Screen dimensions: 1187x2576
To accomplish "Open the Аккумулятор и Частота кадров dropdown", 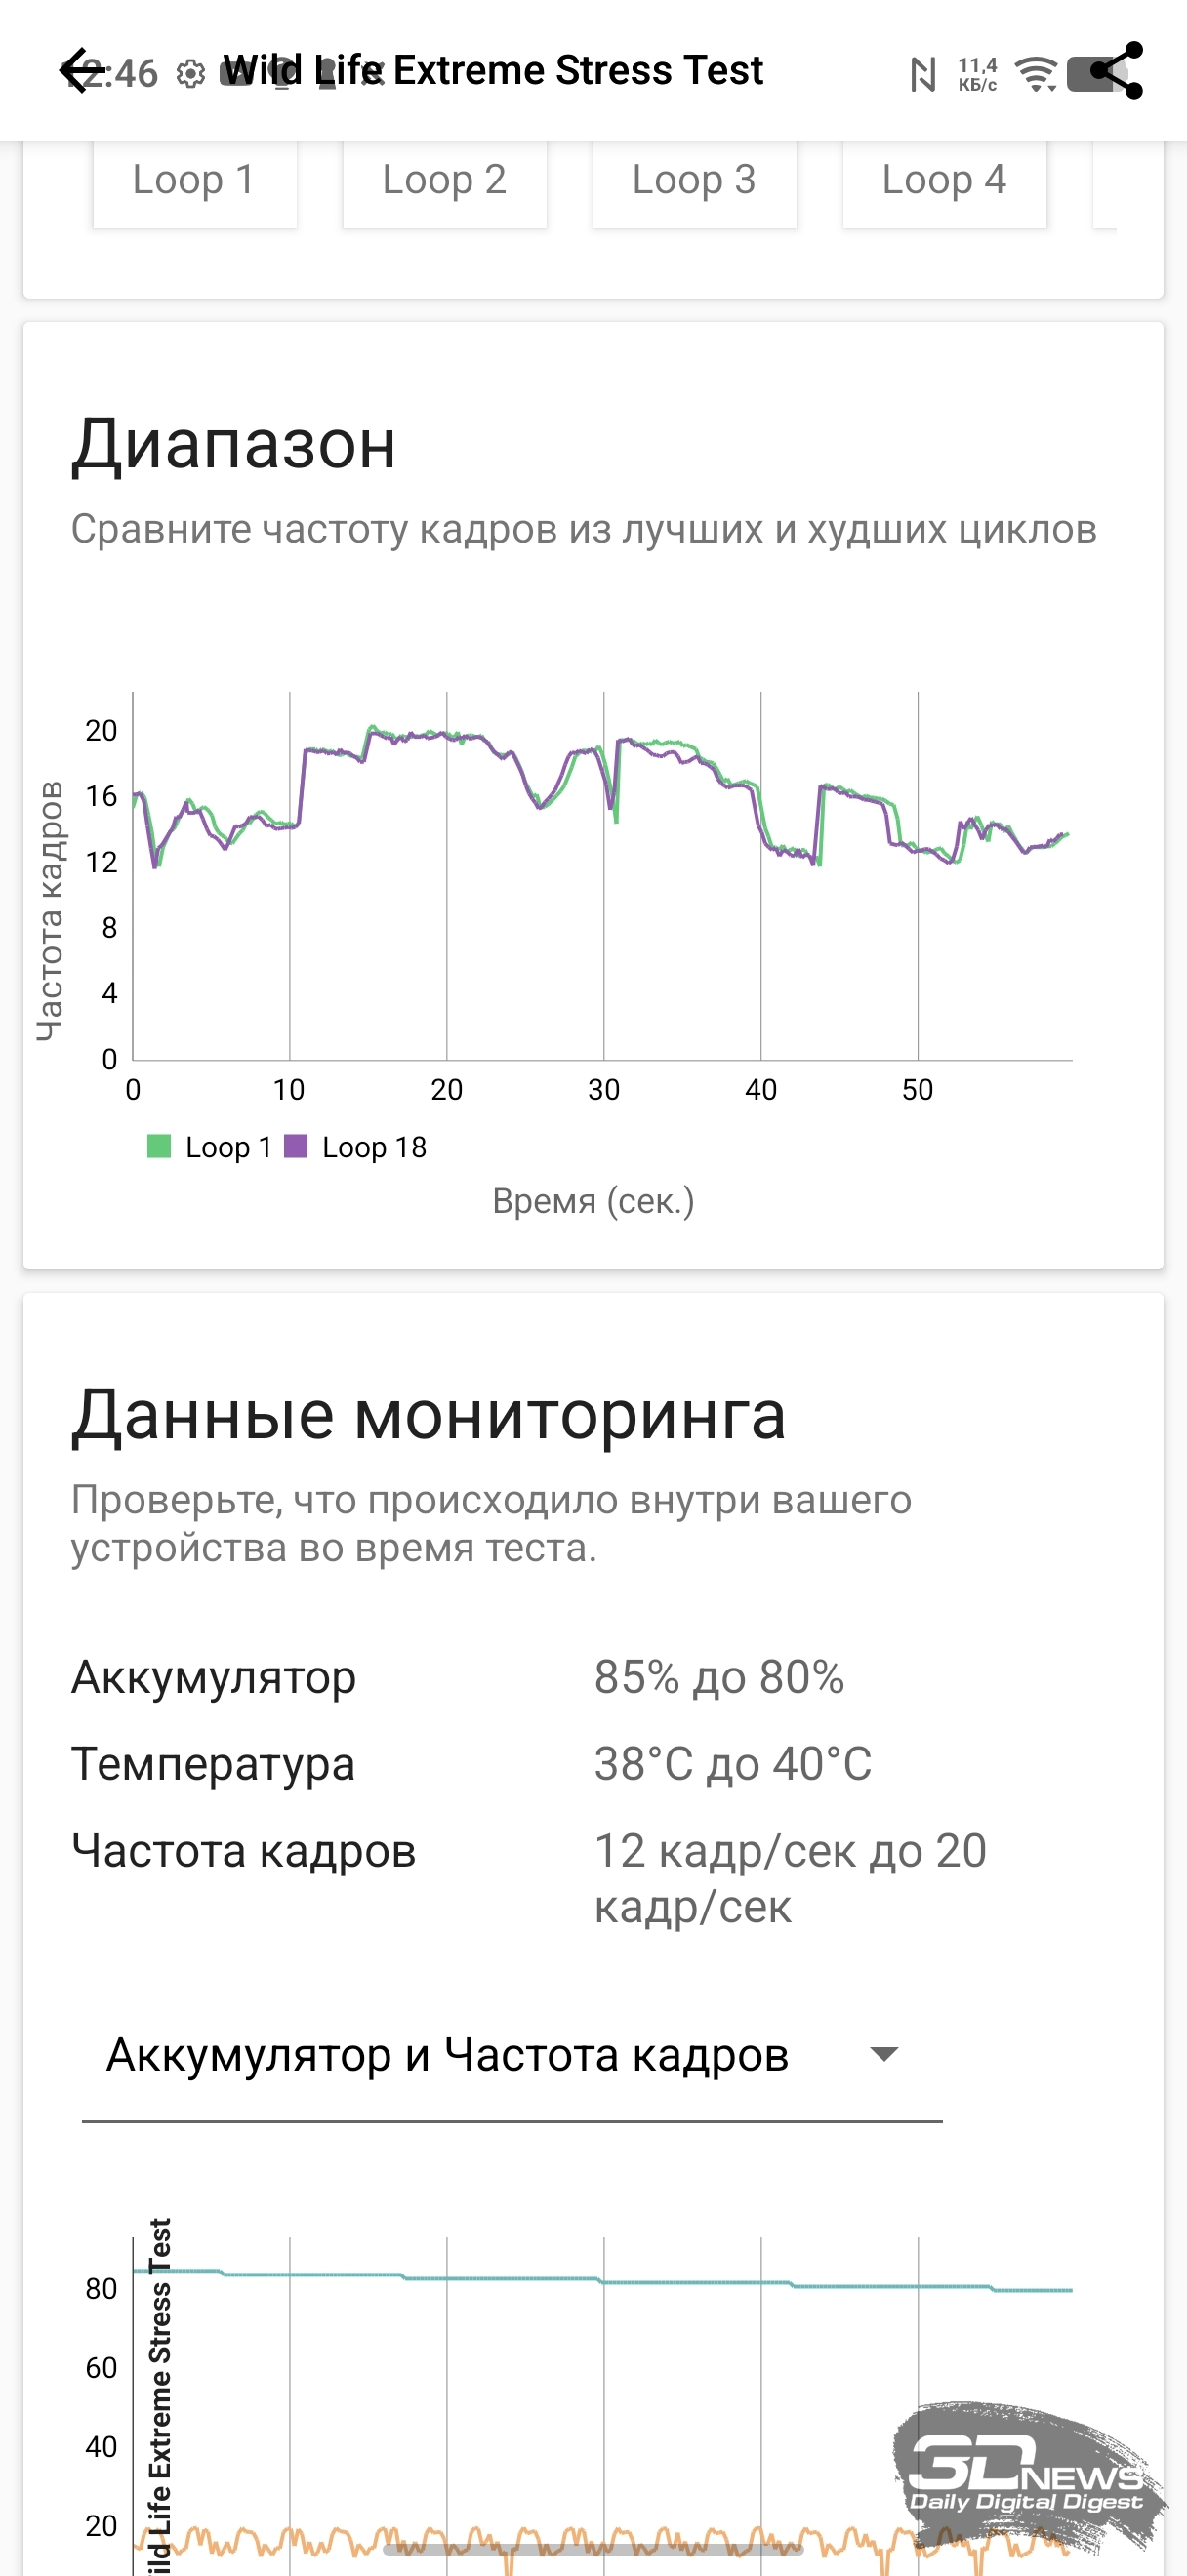I will pos(448,2056).
